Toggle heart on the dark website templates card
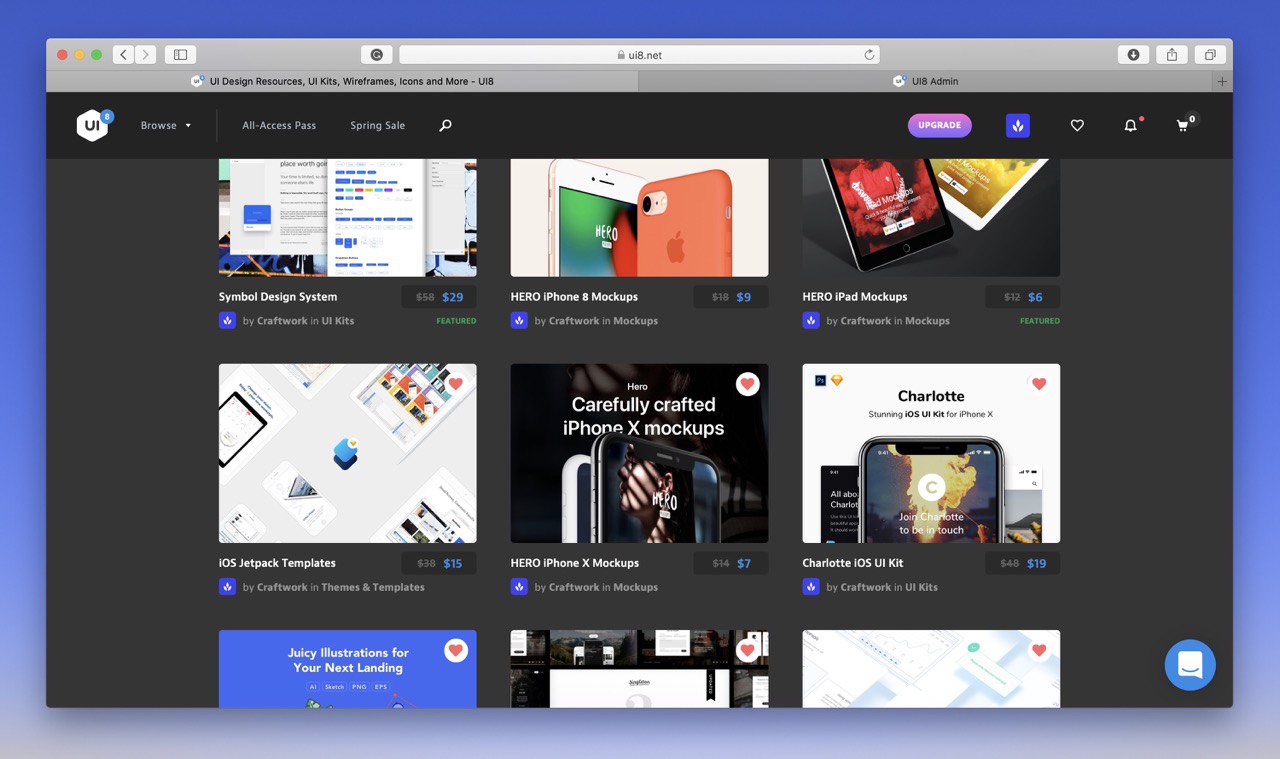1280x759 pixels. (747, 650)
